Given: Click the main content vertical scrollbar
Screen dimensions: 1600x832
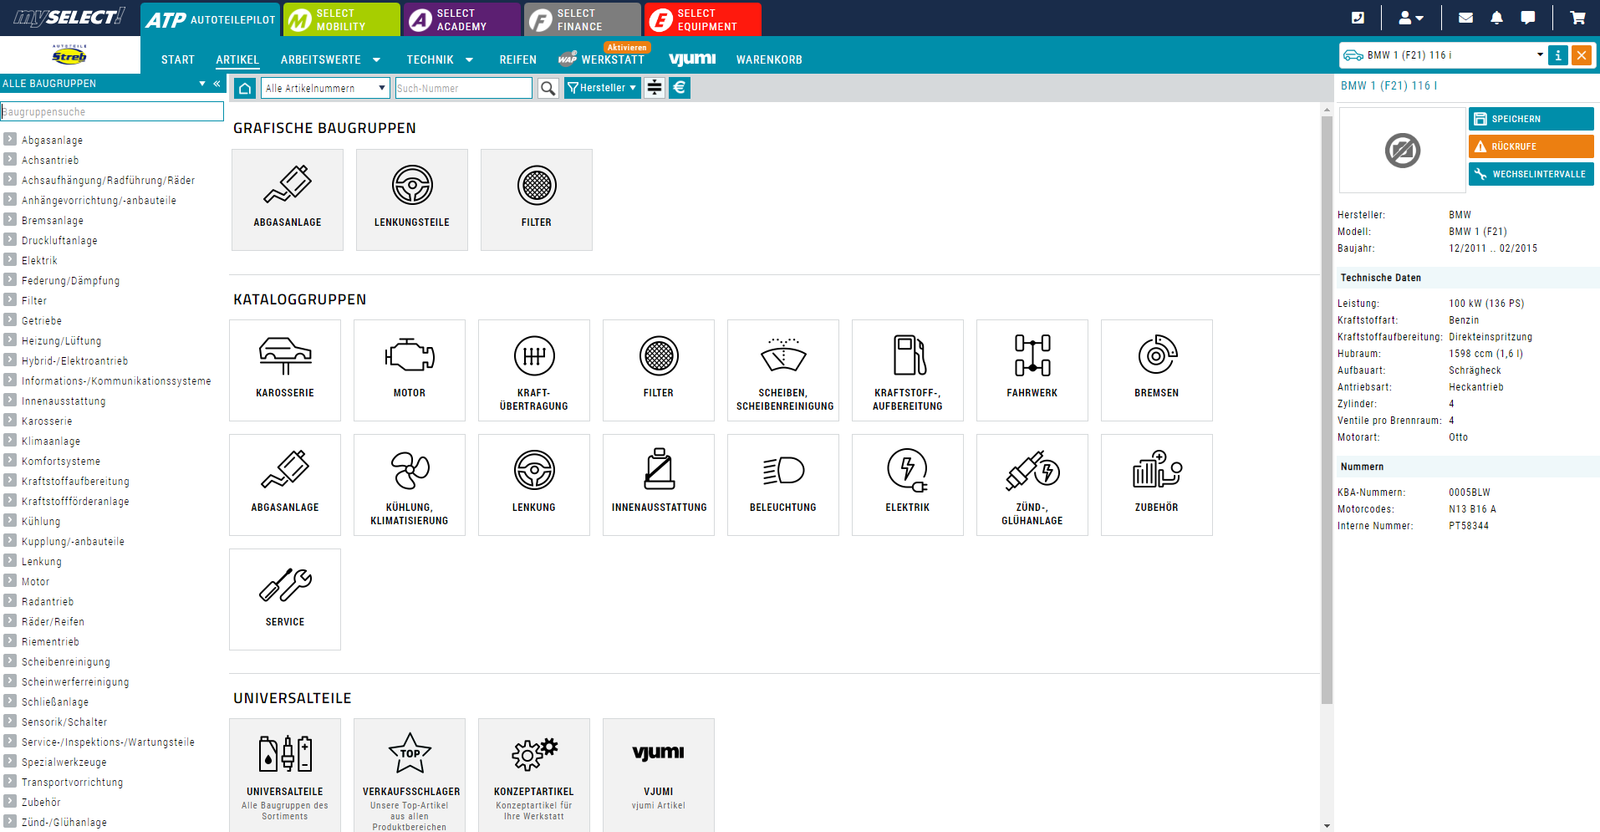Looking at the screenshot, I should [1327, 410].
